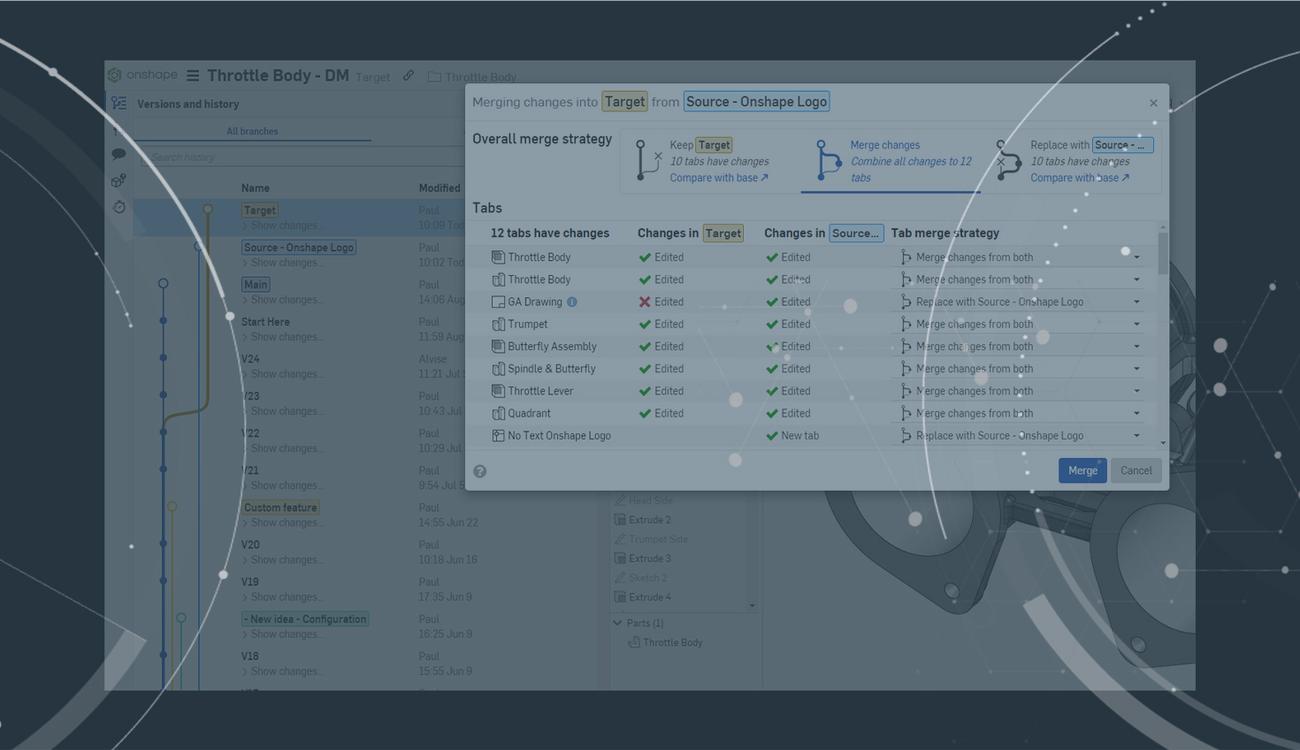Click the 3D instances icon in the sidebar
This screenshot has height=750, width=1300.
pyautogui.click(x=118, y=180)
